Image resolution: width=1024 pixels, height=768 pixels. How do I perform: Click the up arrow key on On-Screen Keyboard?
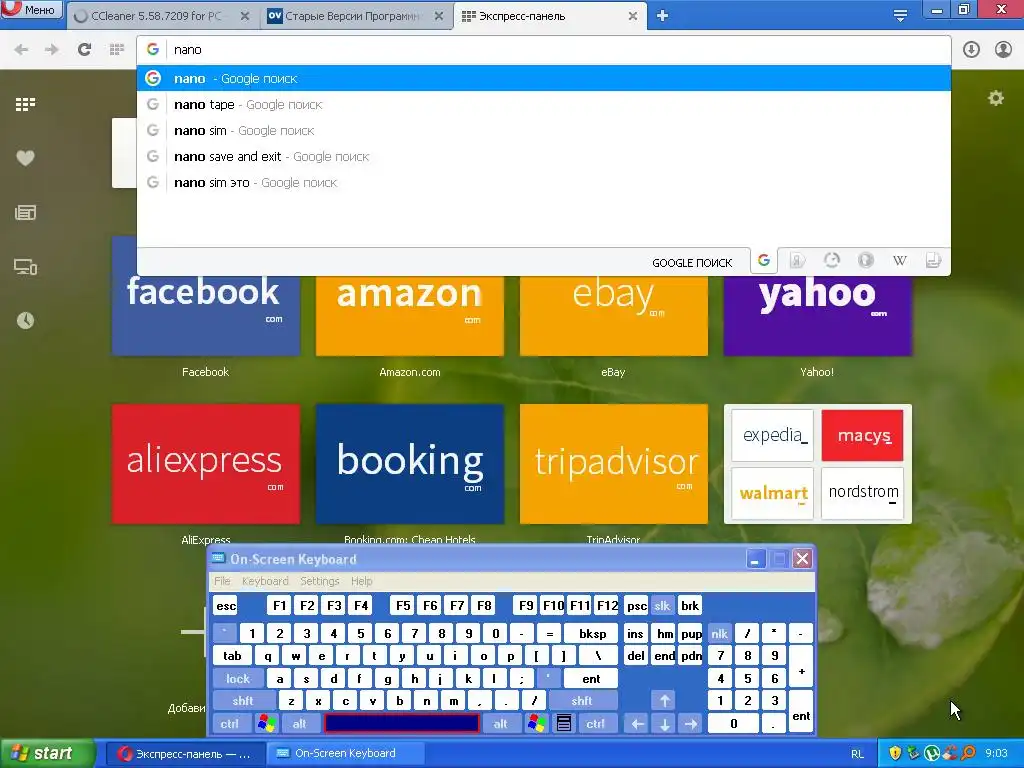coord(664,701)
